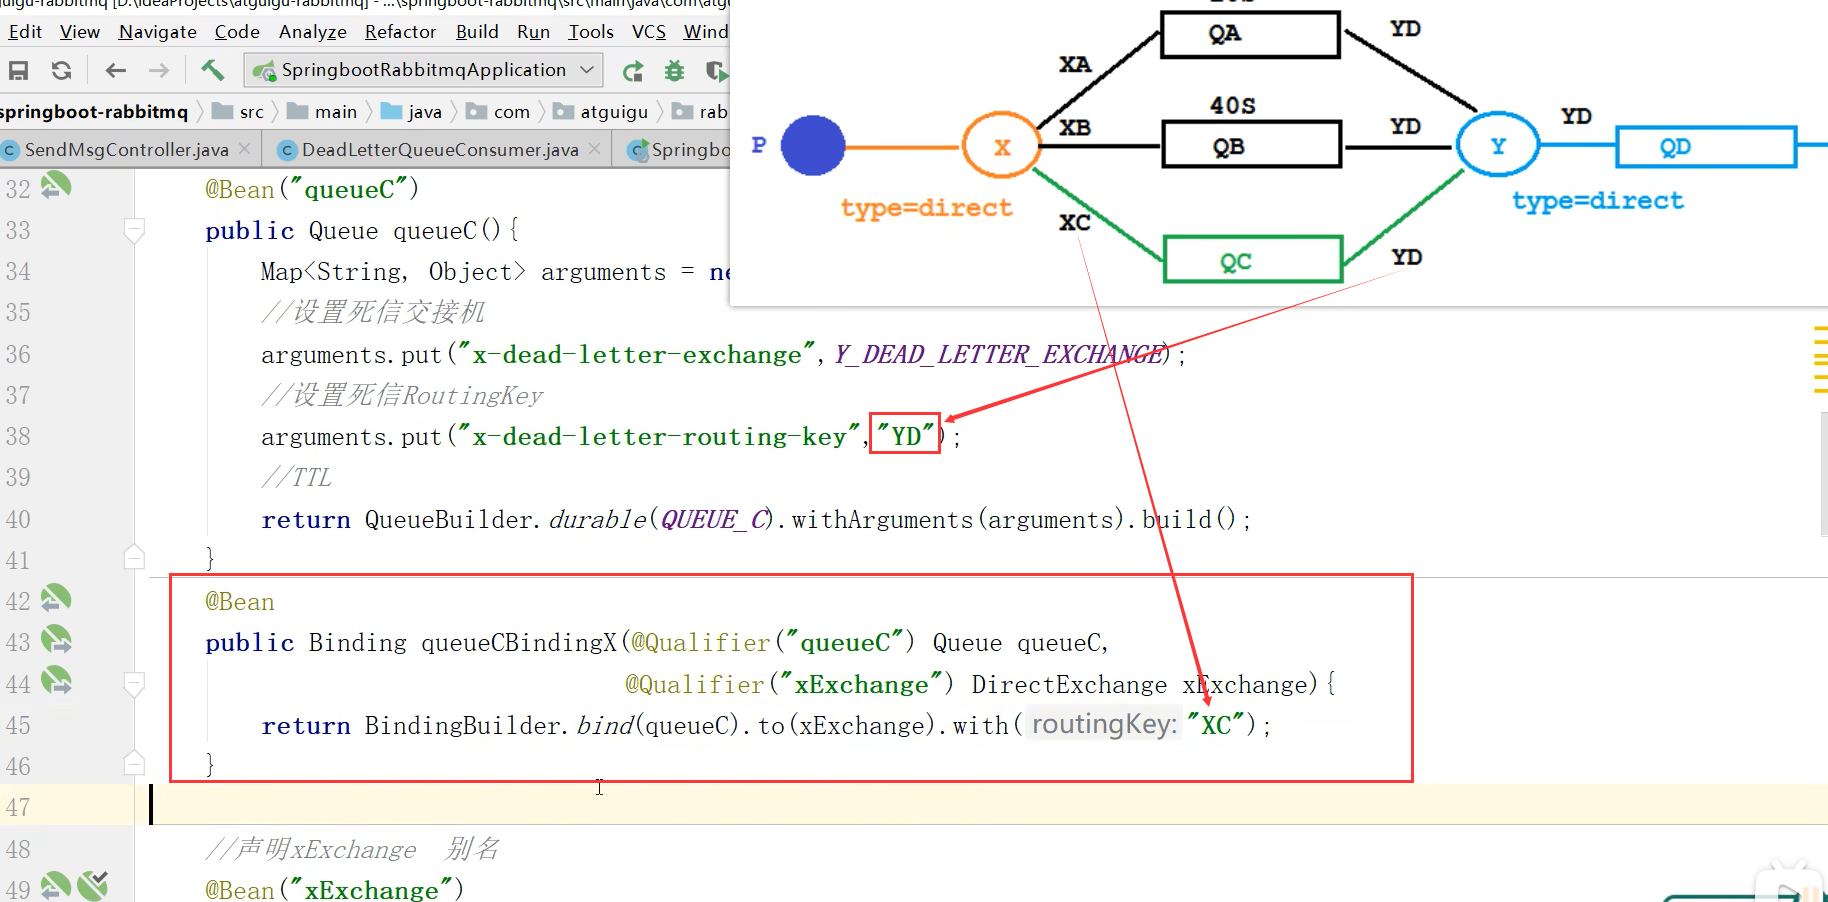Switch to the SendMsgController.java tab

126,150
